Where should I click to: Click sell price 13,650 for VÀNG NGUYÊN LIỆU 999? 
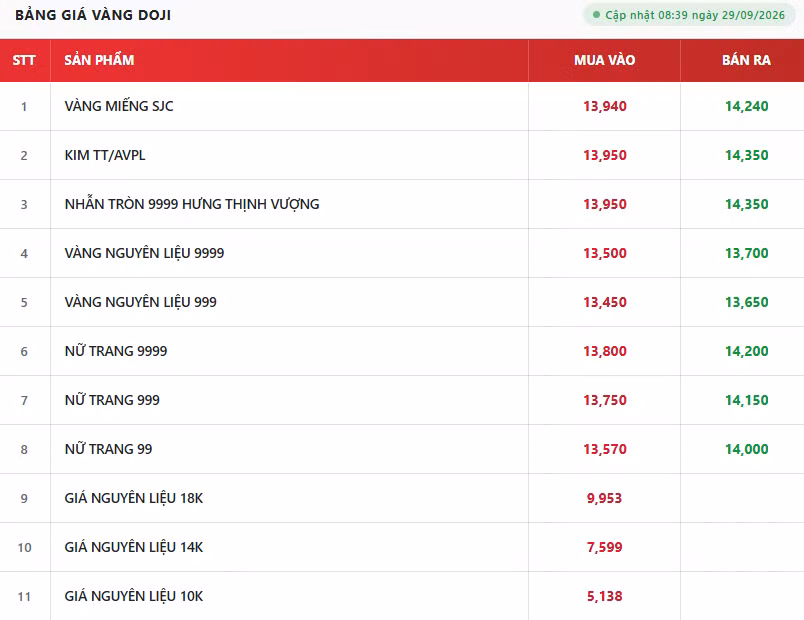(x=747, y=303)
